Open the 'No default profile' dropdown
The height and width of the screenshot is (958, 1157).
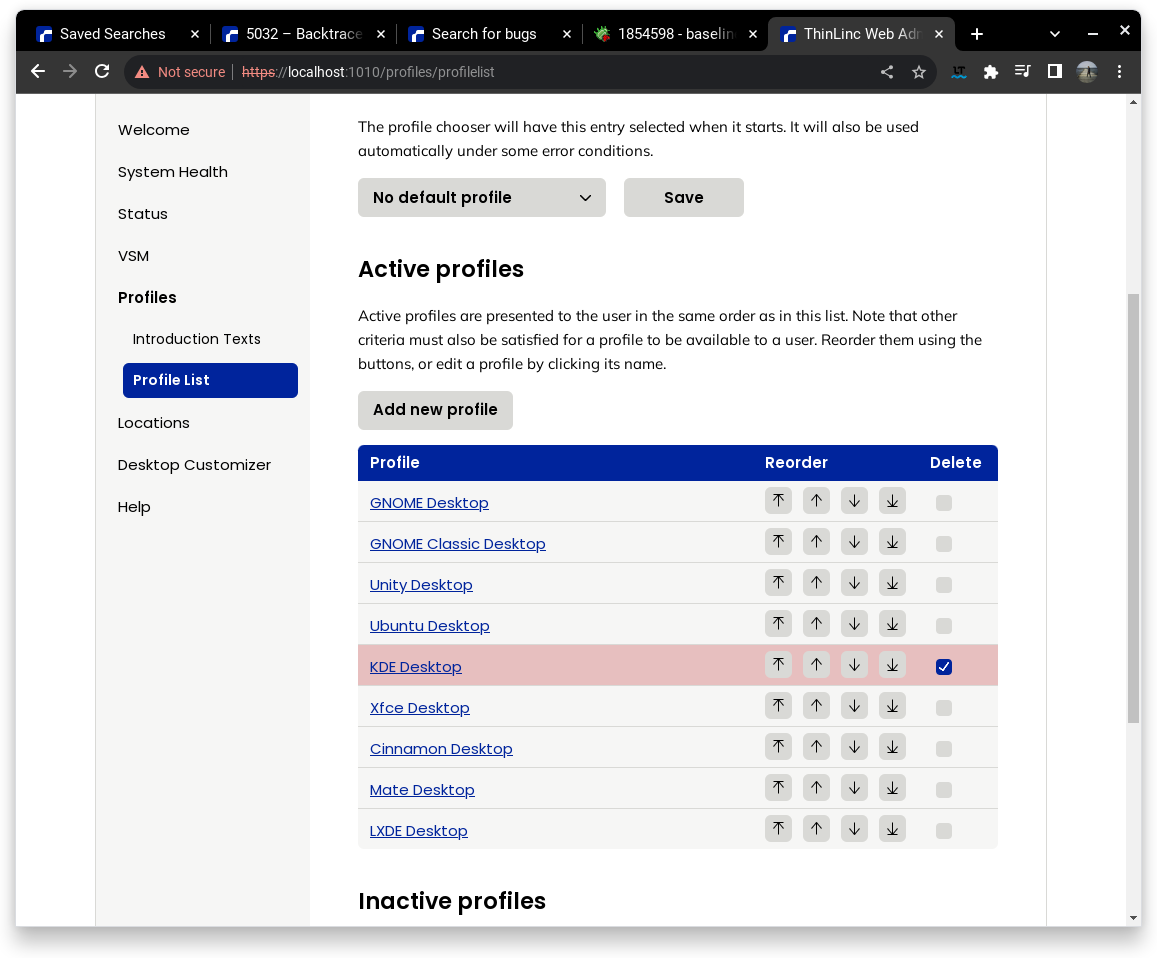pos(482,198)
